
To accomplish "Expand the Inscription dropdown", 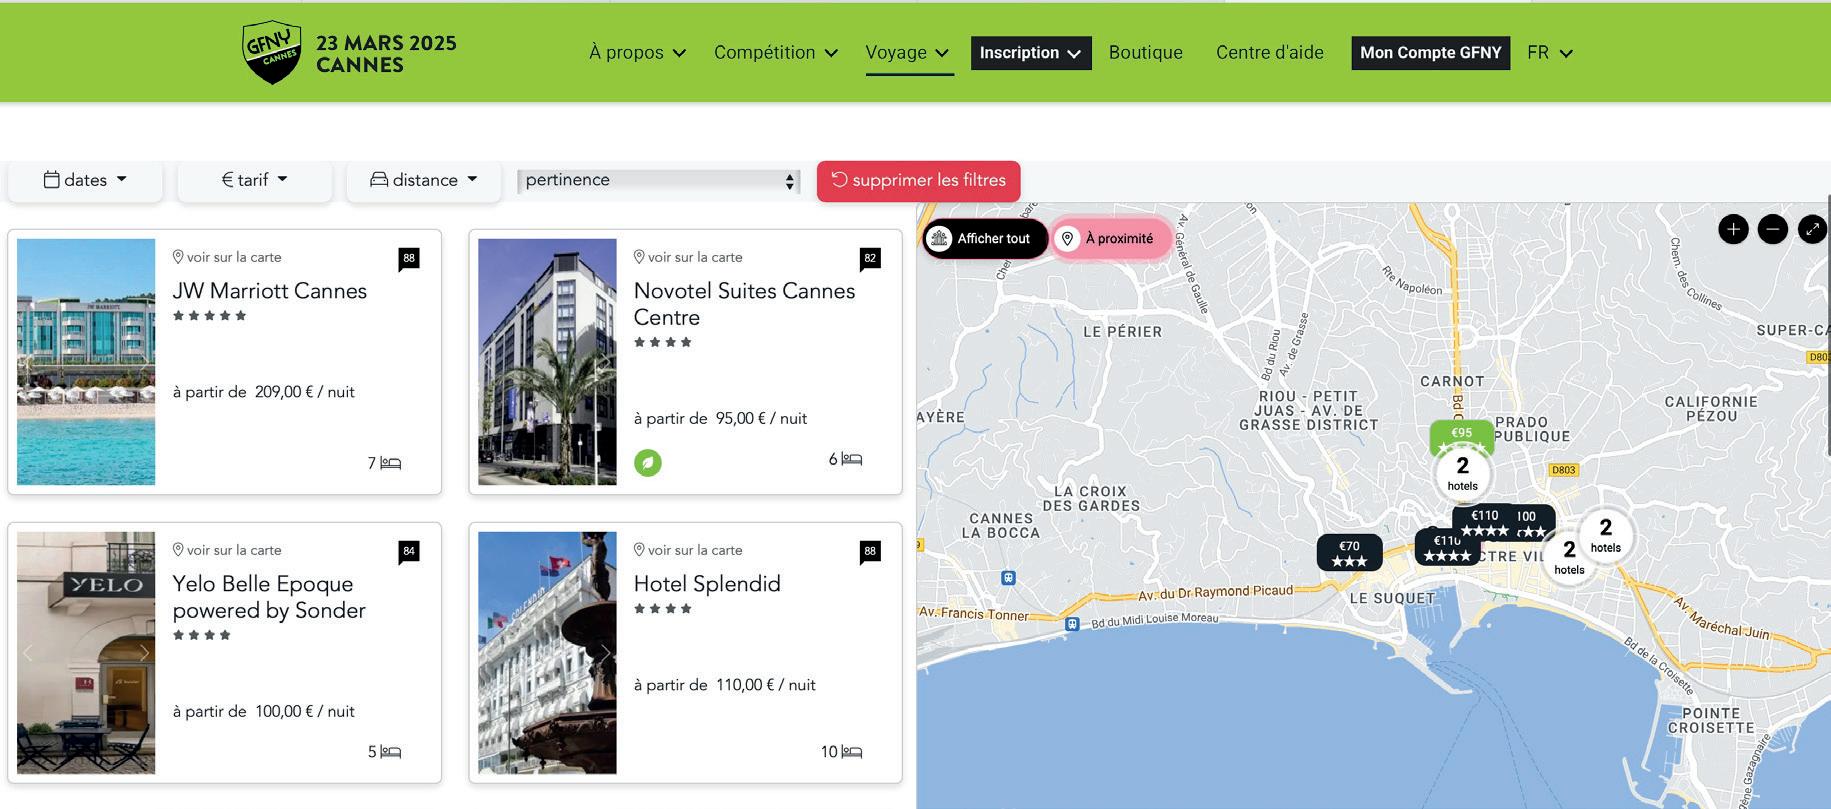I will (1030, 53).
